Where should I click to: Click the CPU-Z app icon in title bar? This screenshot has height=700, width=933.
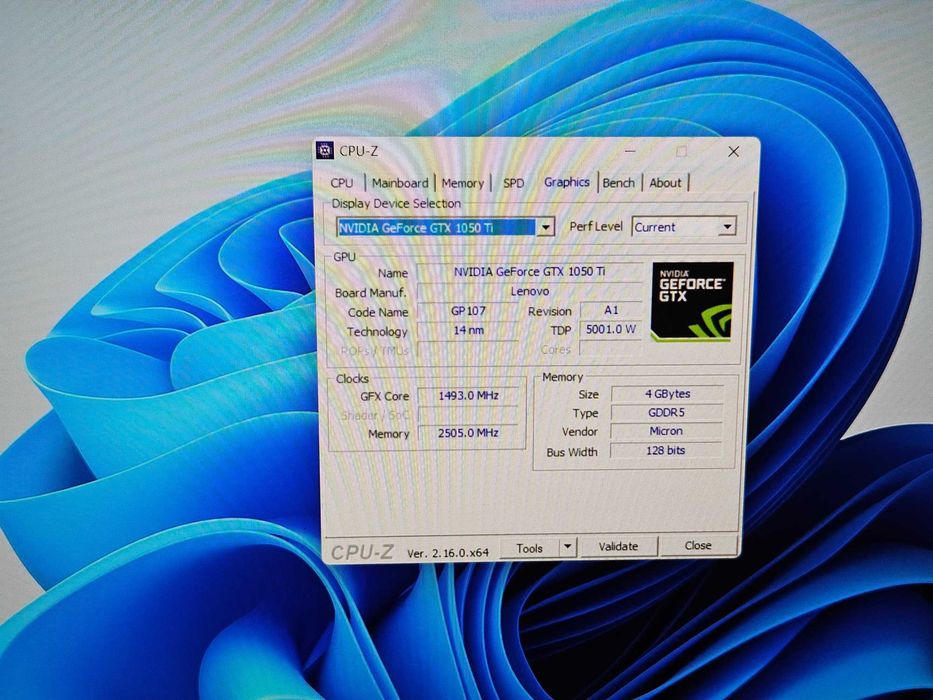click(x=325, y=151)
